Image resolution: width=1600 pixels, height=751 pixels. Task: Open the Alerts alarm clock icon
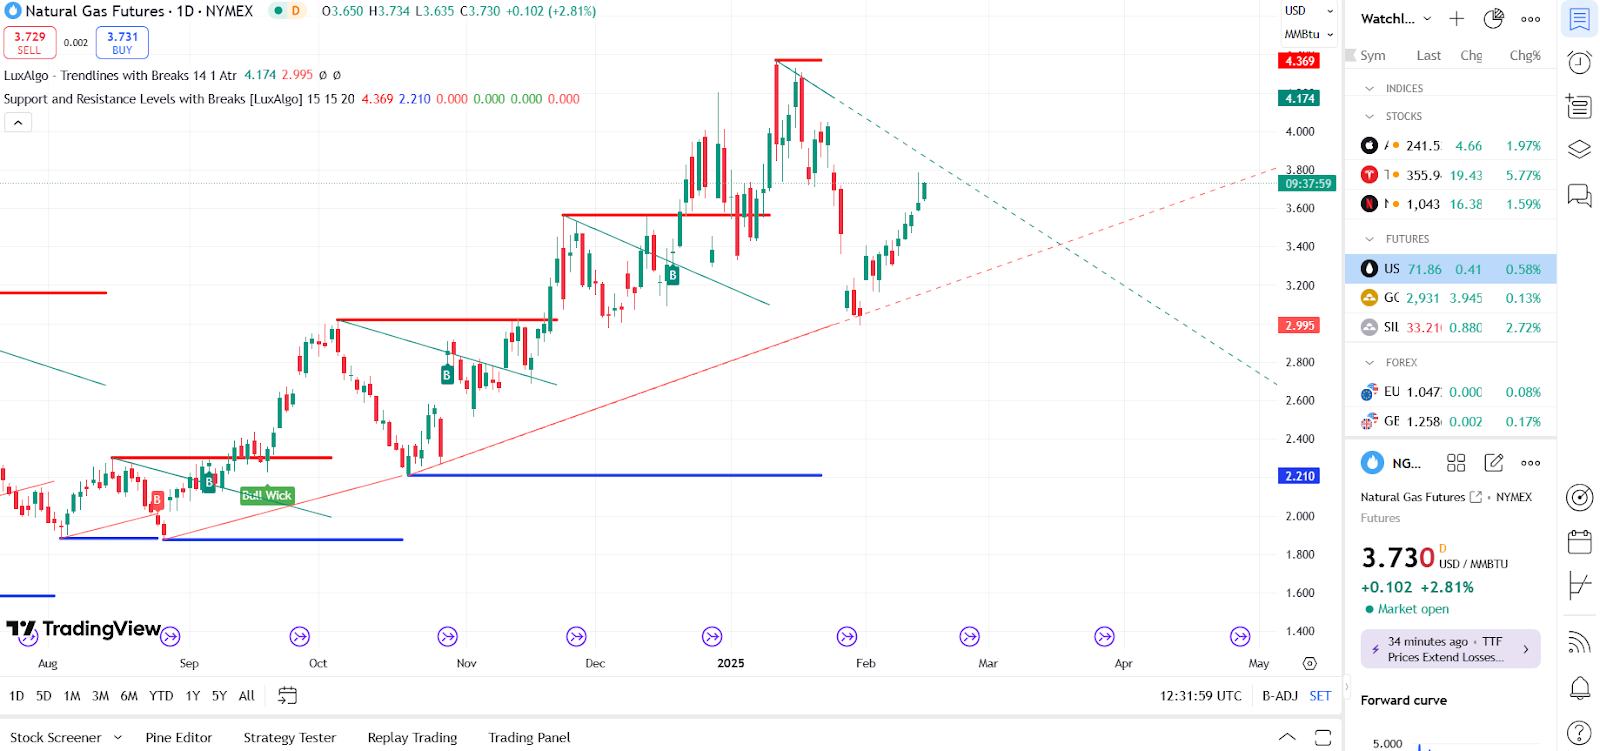(1580, 63)
